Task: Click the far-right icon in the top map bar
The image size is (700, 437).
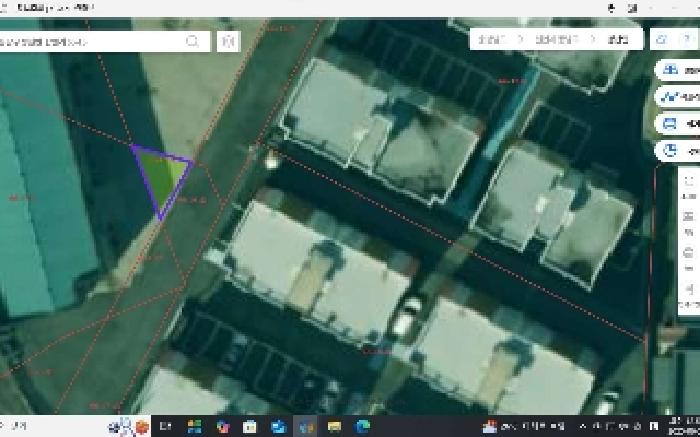Action: pos(688,39)
